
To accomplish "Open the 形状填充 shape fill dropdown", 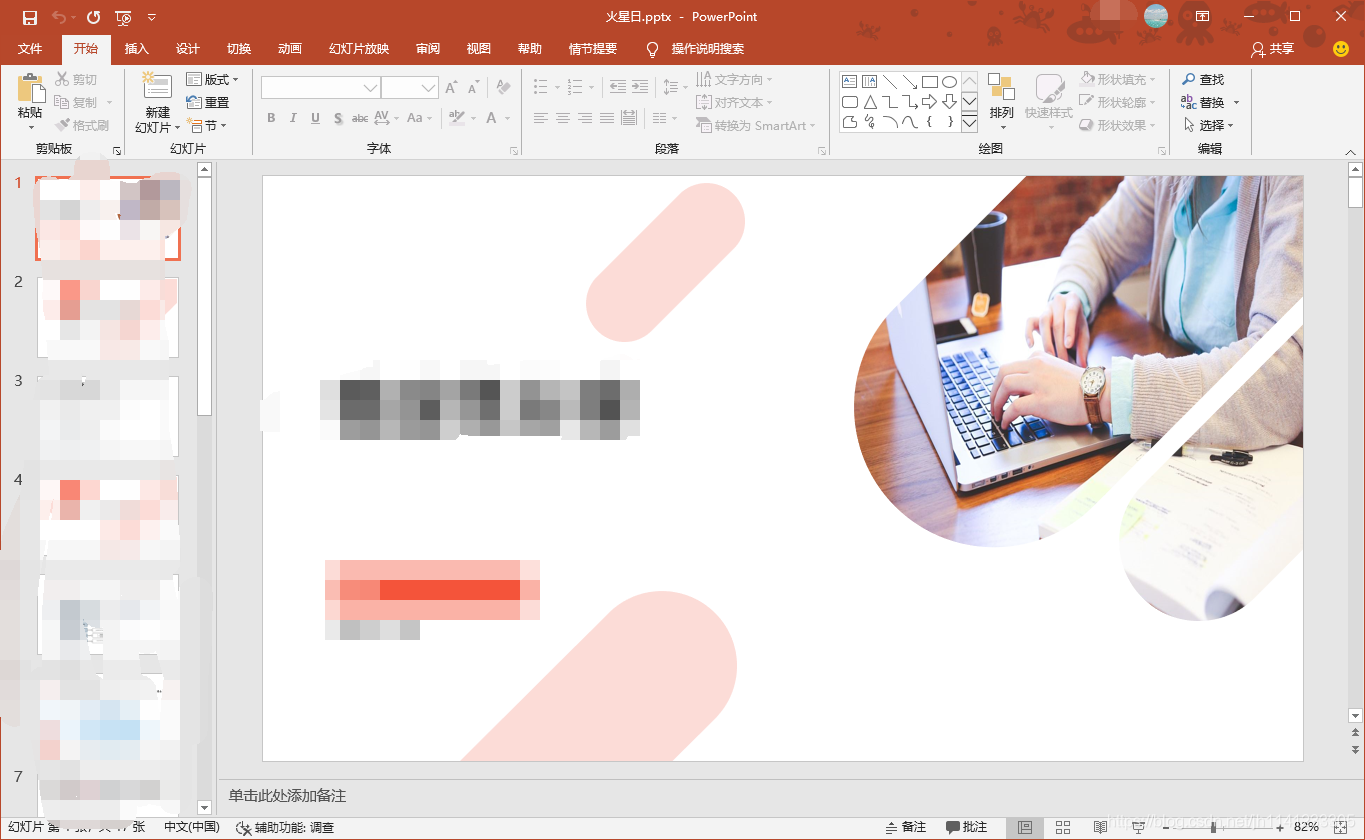I will pyautogui.click(x=1118, y=79).
